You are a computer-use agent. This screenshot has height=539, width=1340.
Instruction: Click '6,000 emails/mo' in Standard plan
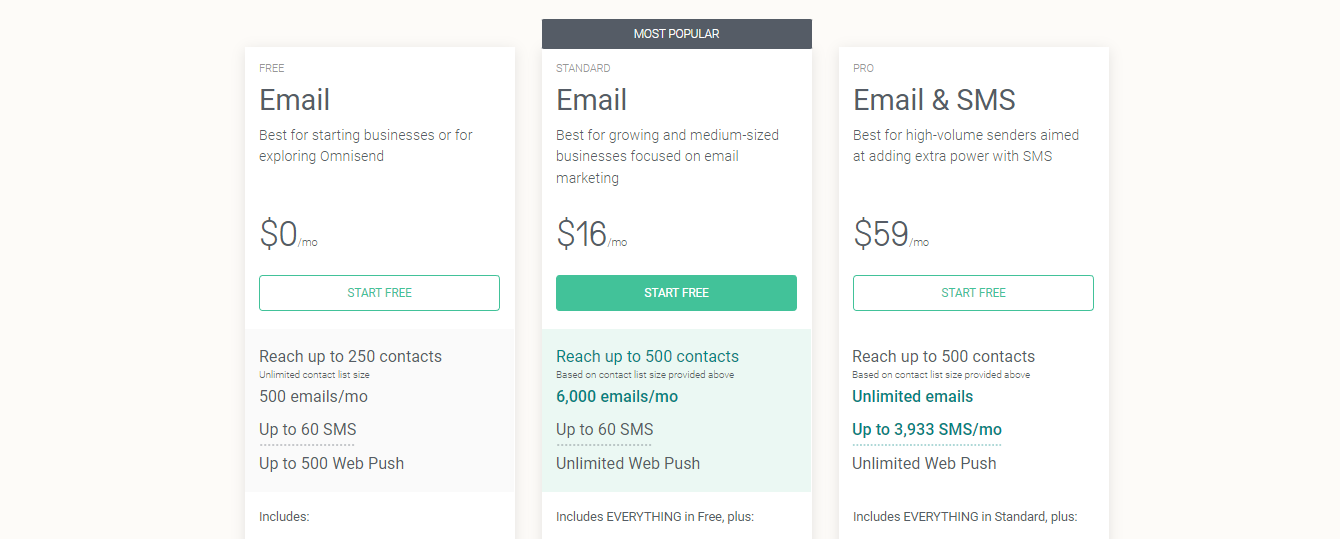(x=616, y=397)
